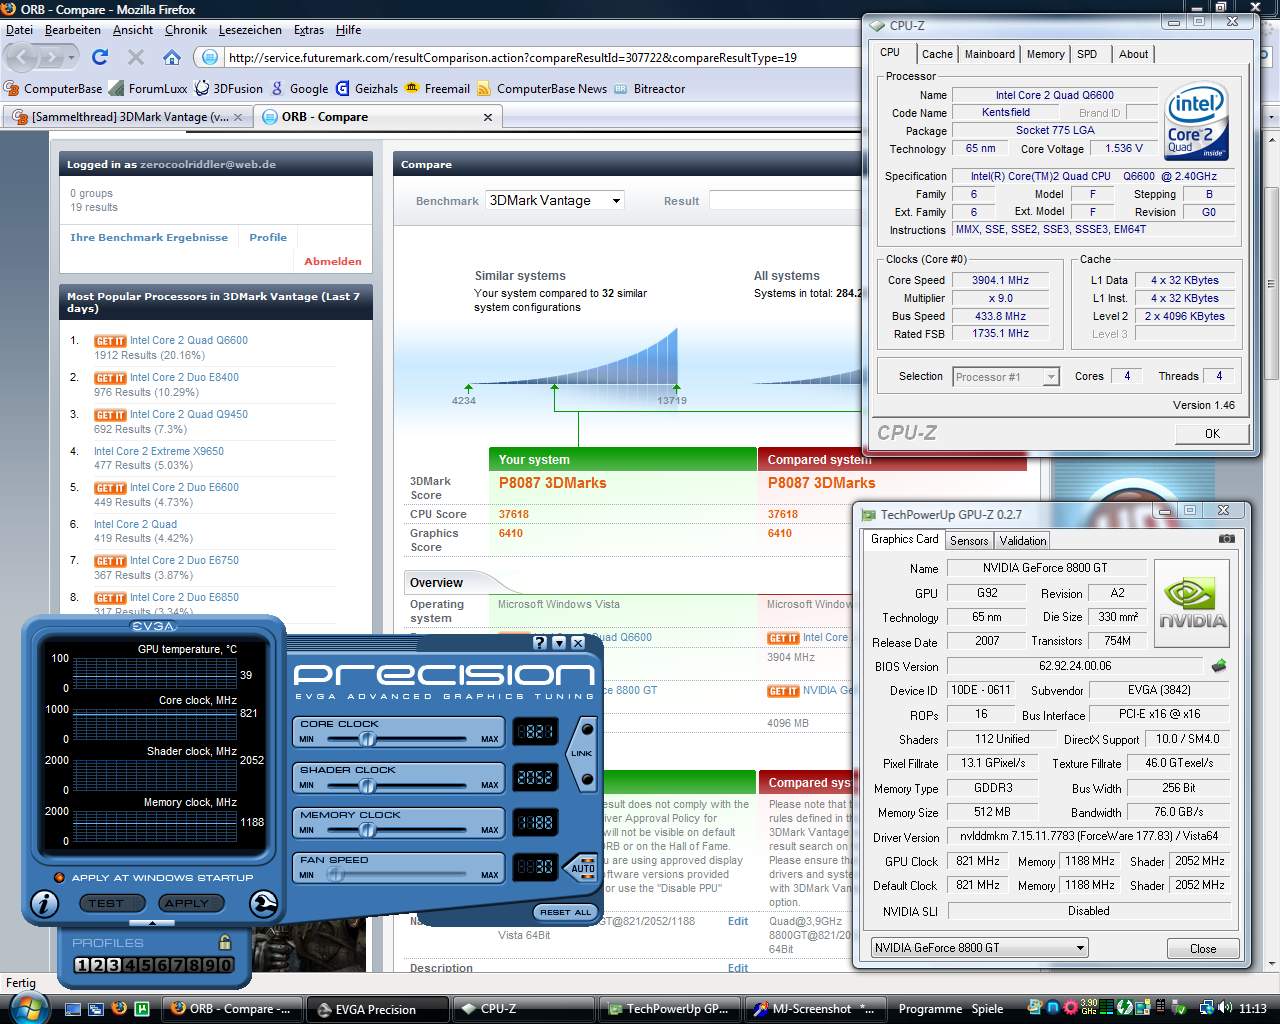Image resolution: width=1280 pixels, height=1024 pixels.
Task: Click the Memory Clock slider handle
Action: (x=367, y=830)
